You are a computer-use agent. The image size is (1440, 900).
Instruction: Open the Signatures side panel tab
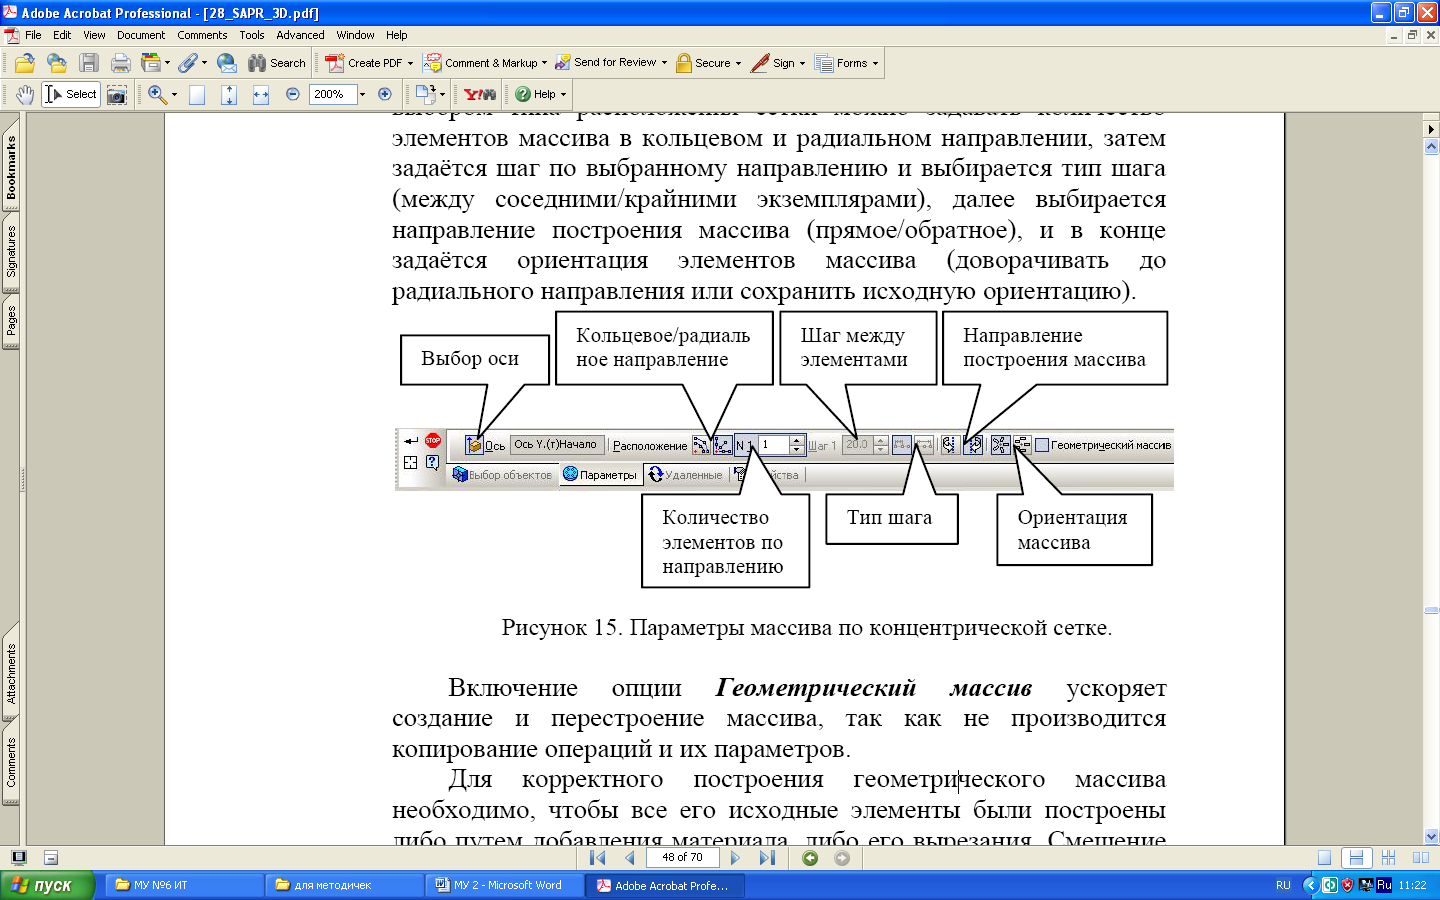coord(11,251)
